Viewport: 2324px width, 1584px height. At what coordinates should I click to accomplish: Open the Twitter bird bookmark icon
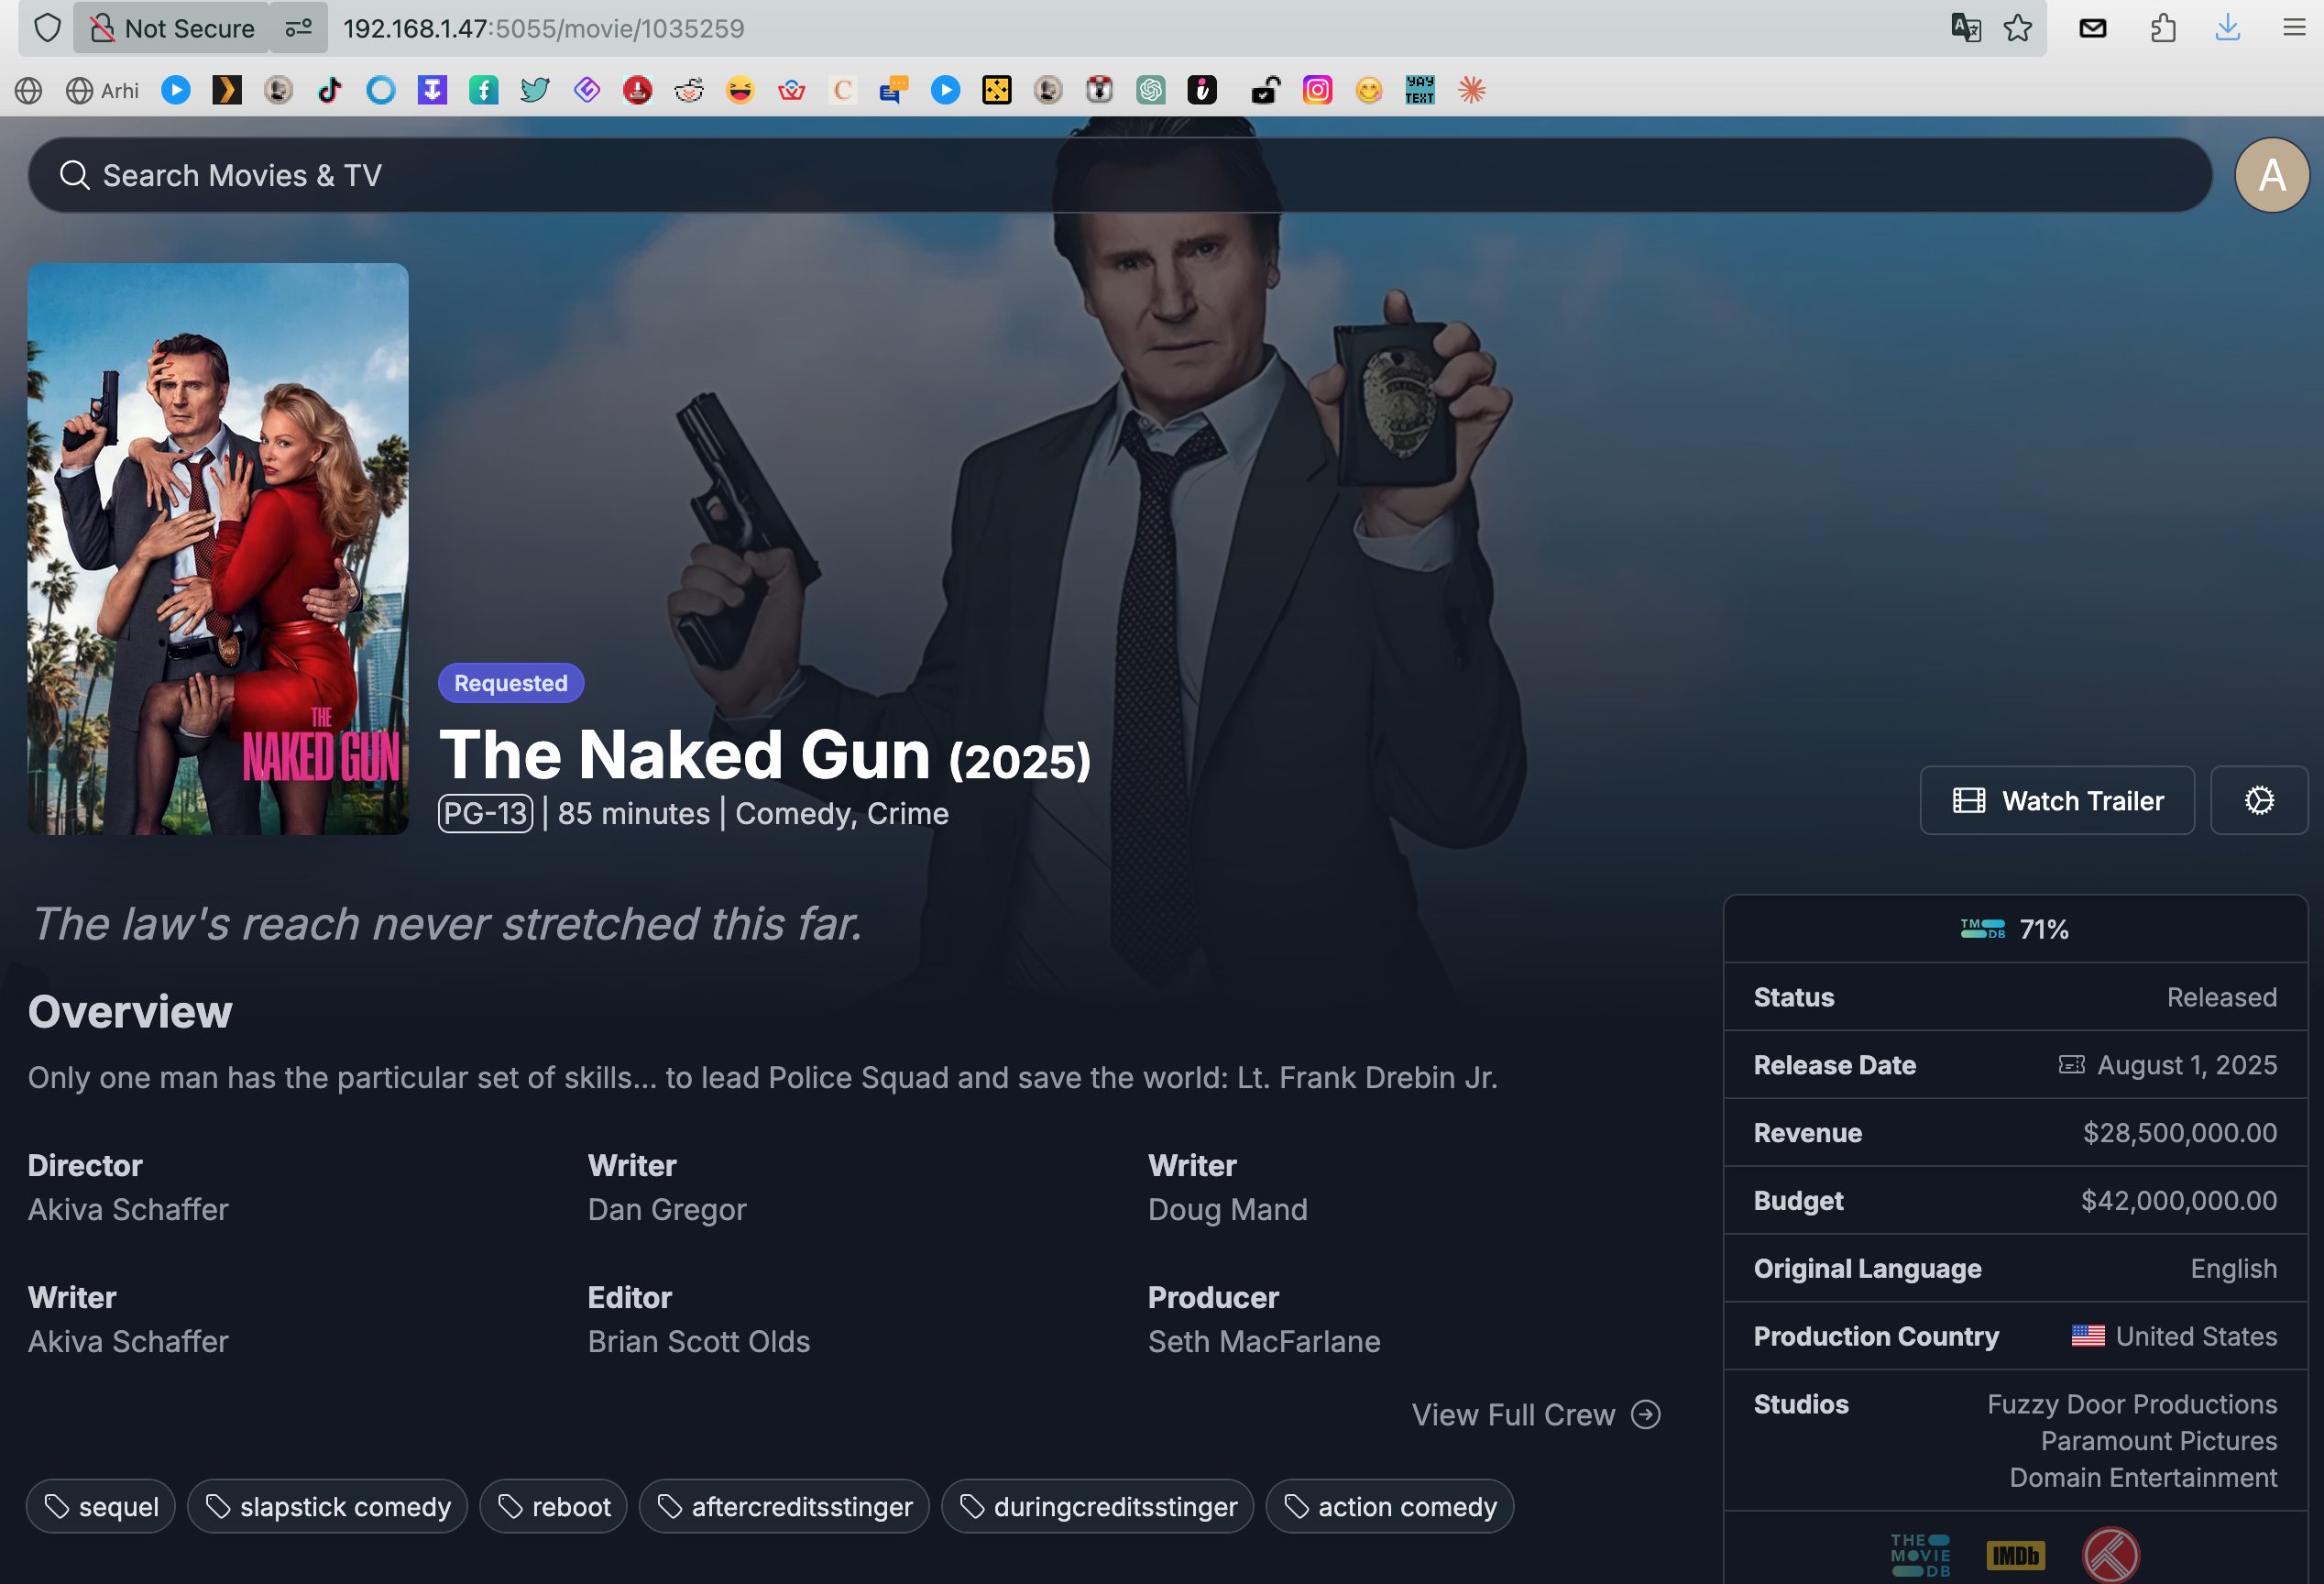(x=534, y=90)
